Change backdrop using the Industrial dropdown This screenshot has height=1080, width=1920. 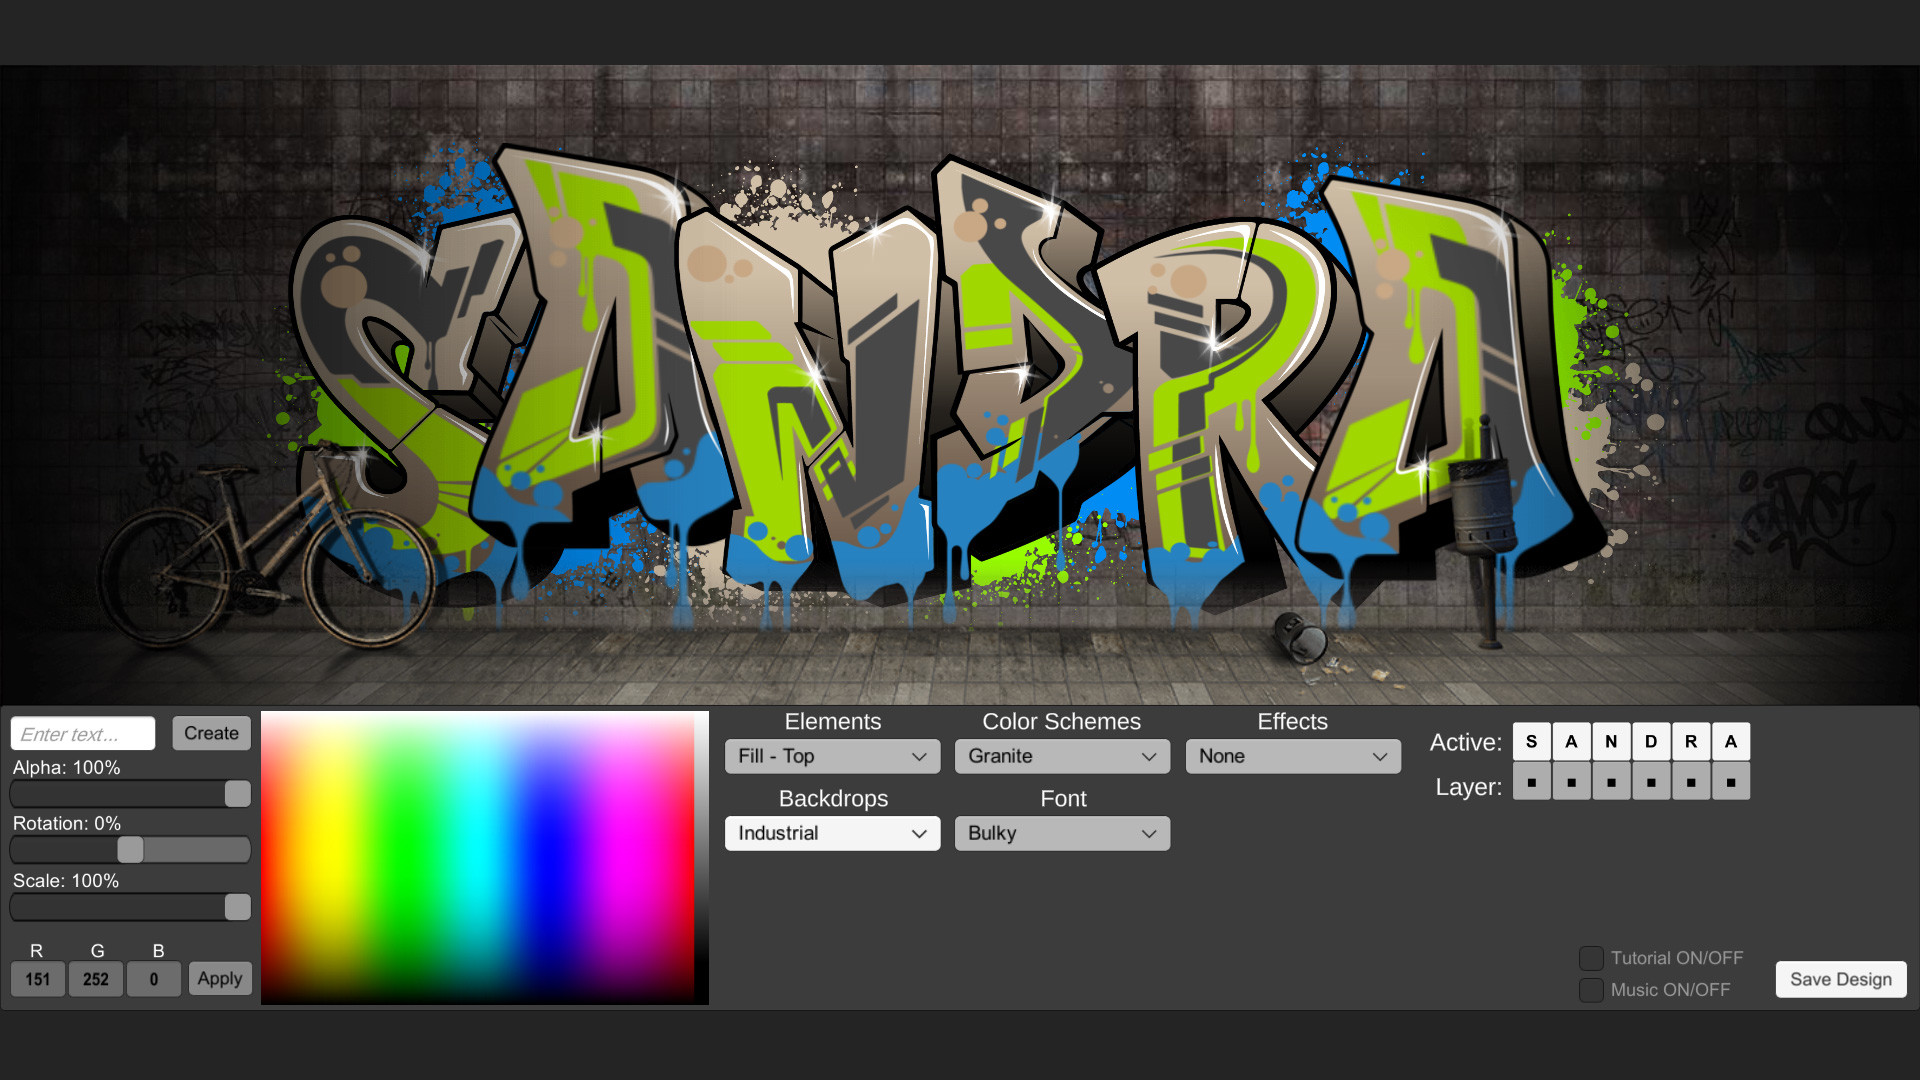click(x=831, y=833)
